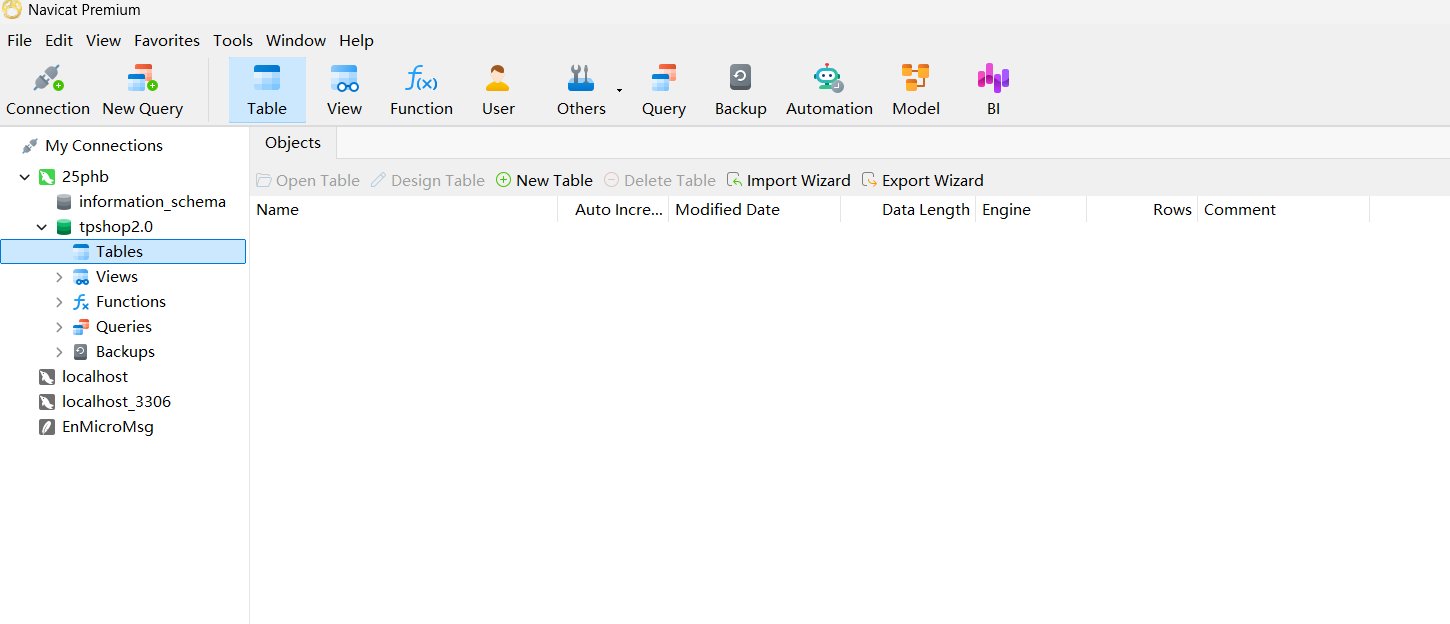Open the Backup section
The image size is (1450, 624).
click(x=740, y=90)
